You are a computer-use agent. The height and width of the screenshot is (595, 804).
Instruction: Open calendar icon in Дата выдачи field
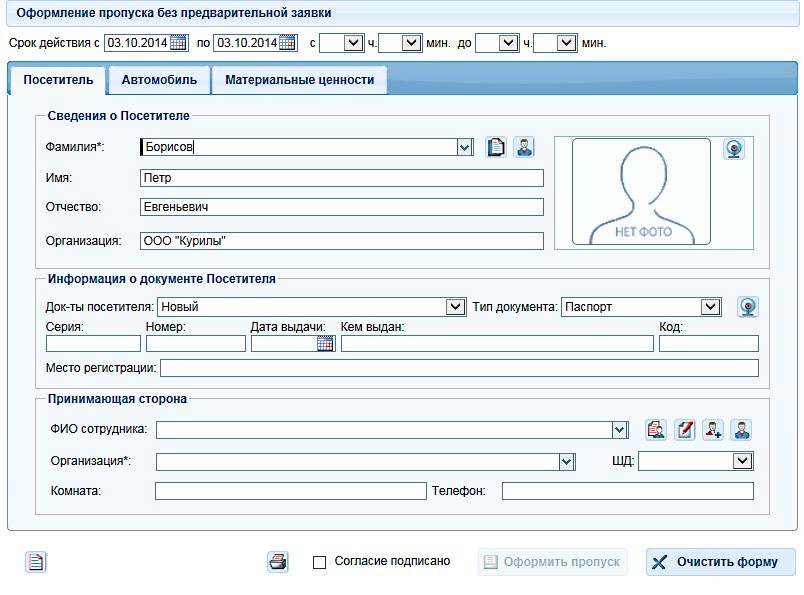325,344
